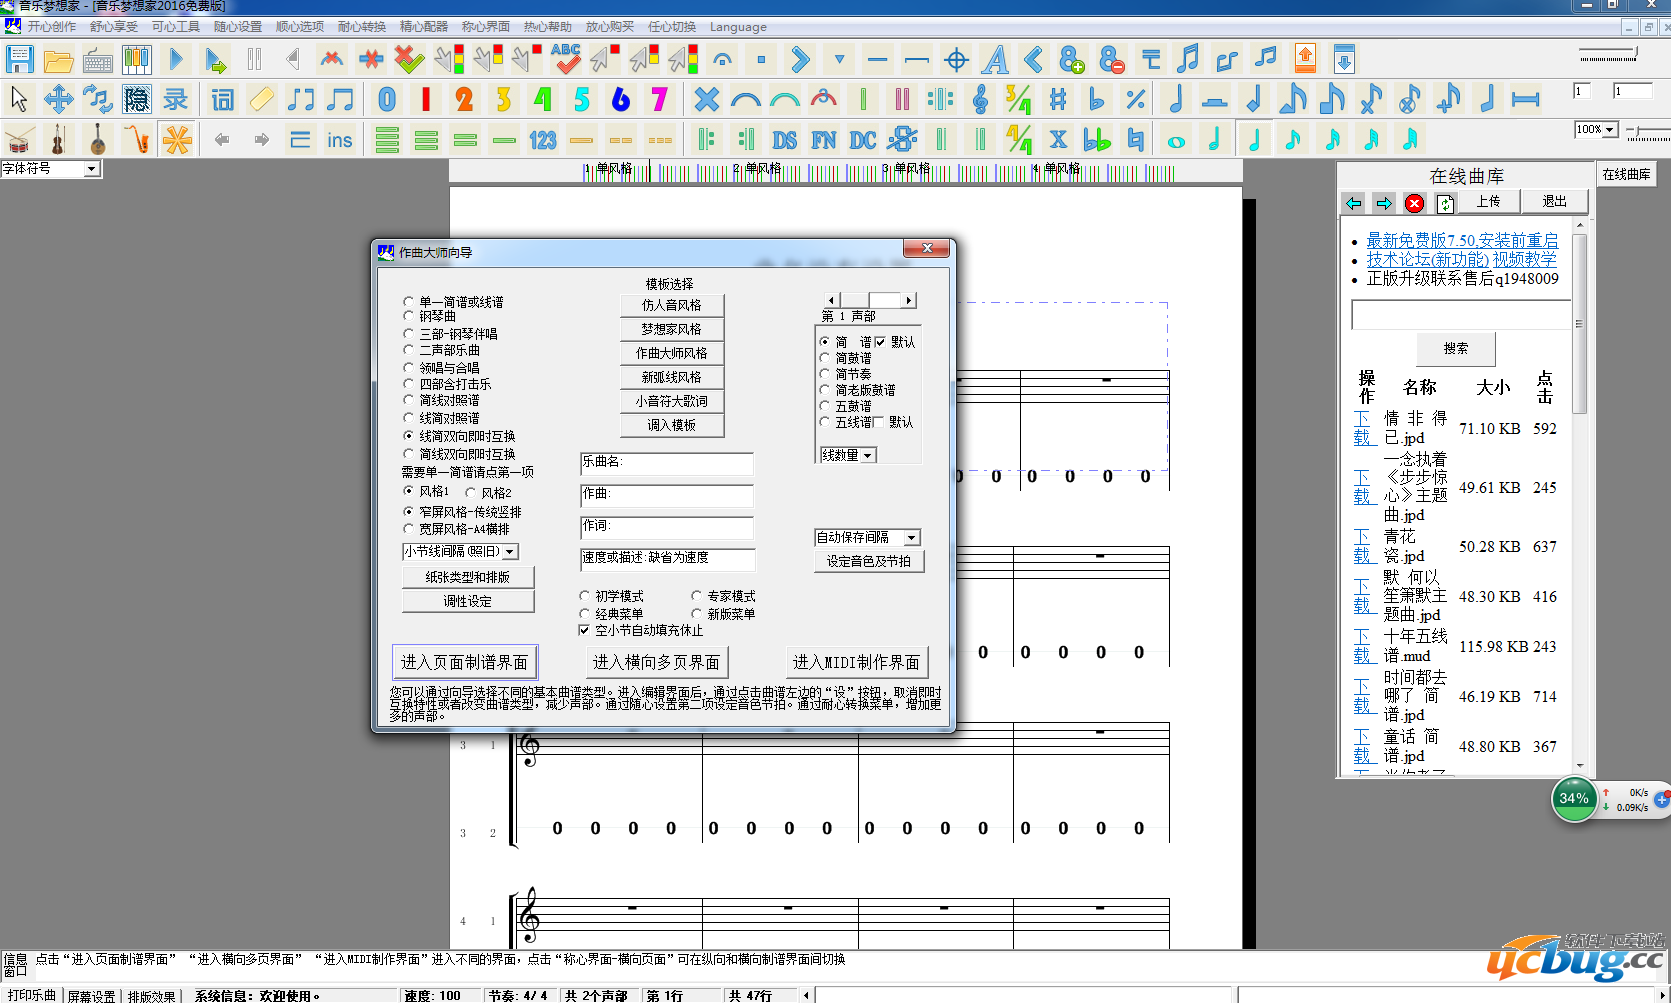The image size is (1671, 1003).
Task: Select the saxophone instrument icon
Action: click(x=137, y=140)
